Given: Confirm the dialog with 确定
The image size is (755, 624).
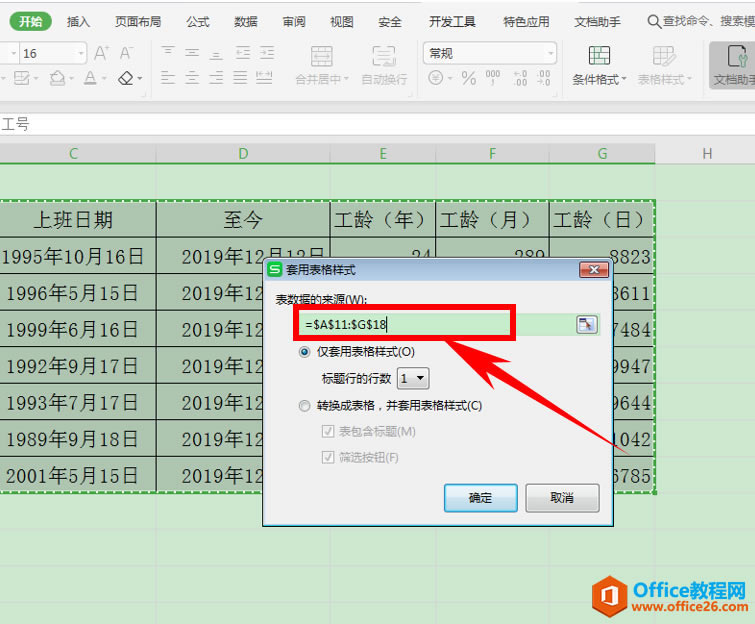Looking at the screenshot, I should 481,498.
